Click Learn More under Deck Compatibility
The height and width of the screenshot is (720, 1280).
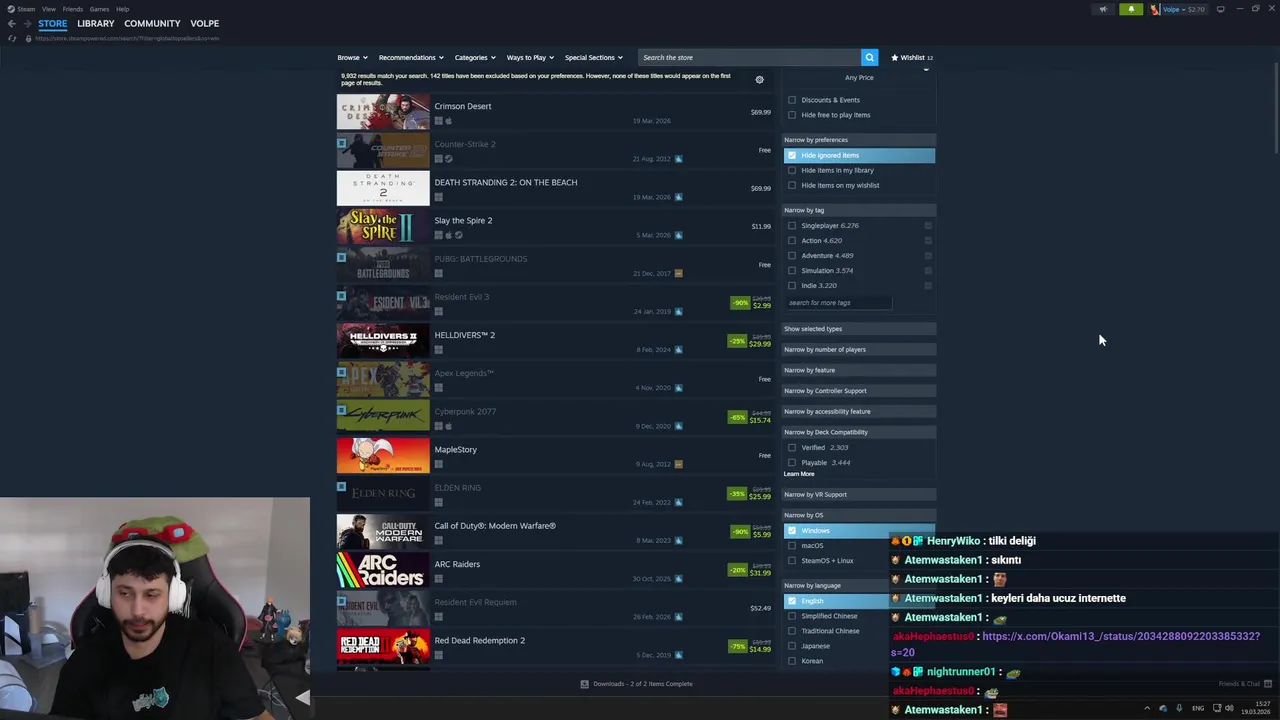coord(799,474)
